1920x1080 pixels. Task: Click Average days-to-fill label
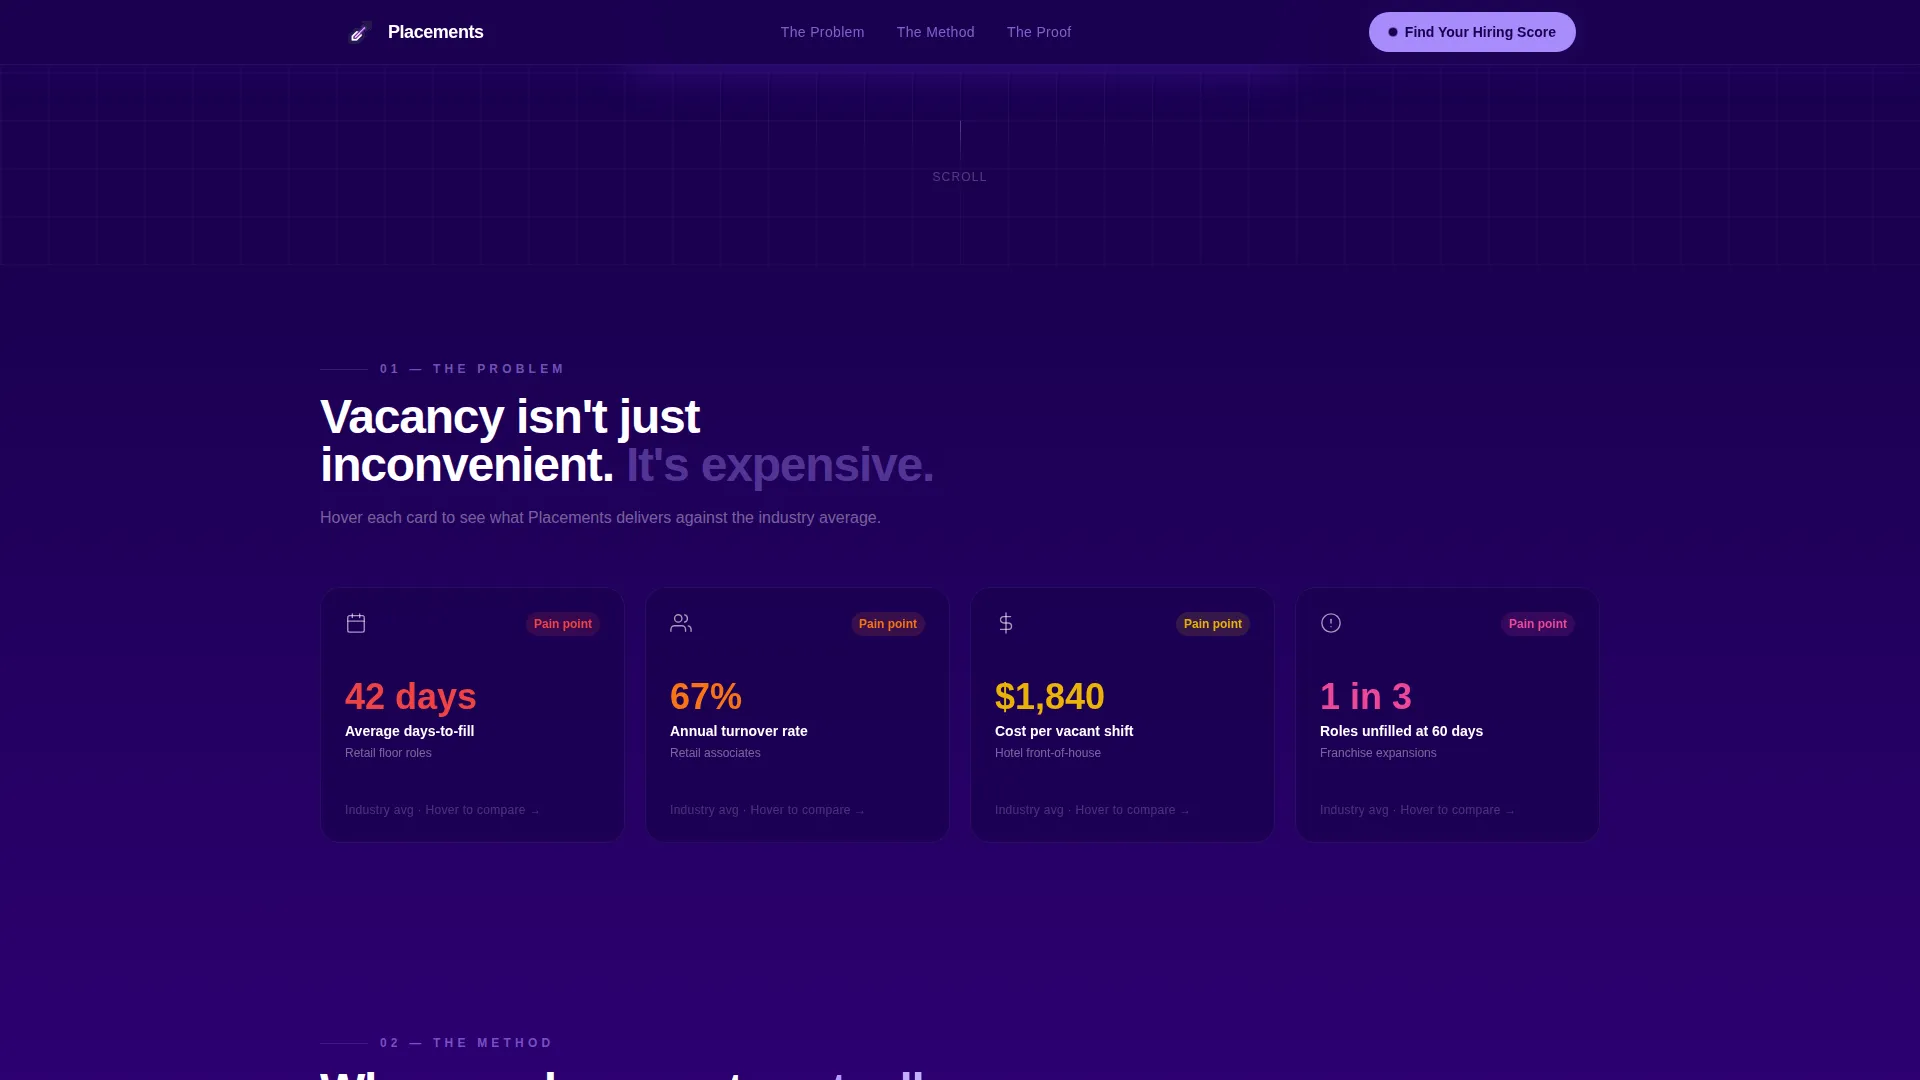click(x=410, y=731)
